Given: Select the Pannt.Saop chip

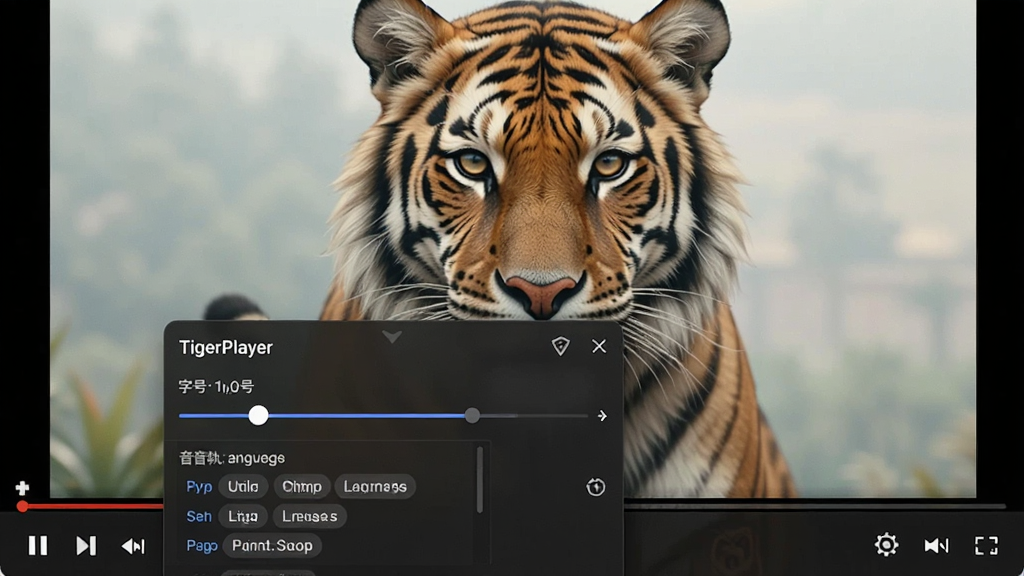Looking at the screenshot, I should click(272, 545).
